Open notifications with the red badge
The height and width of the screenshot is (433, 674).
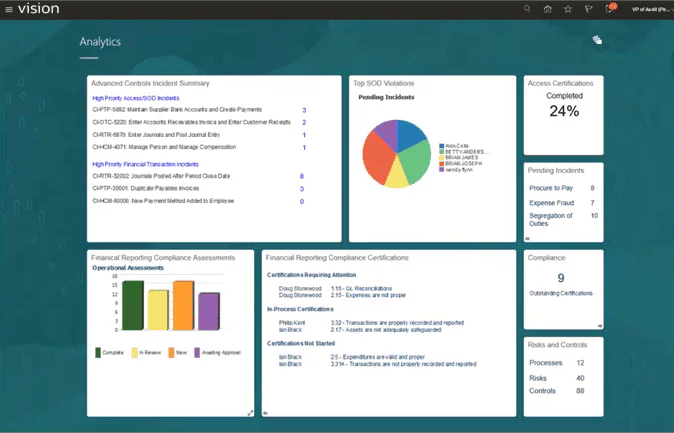609,9
